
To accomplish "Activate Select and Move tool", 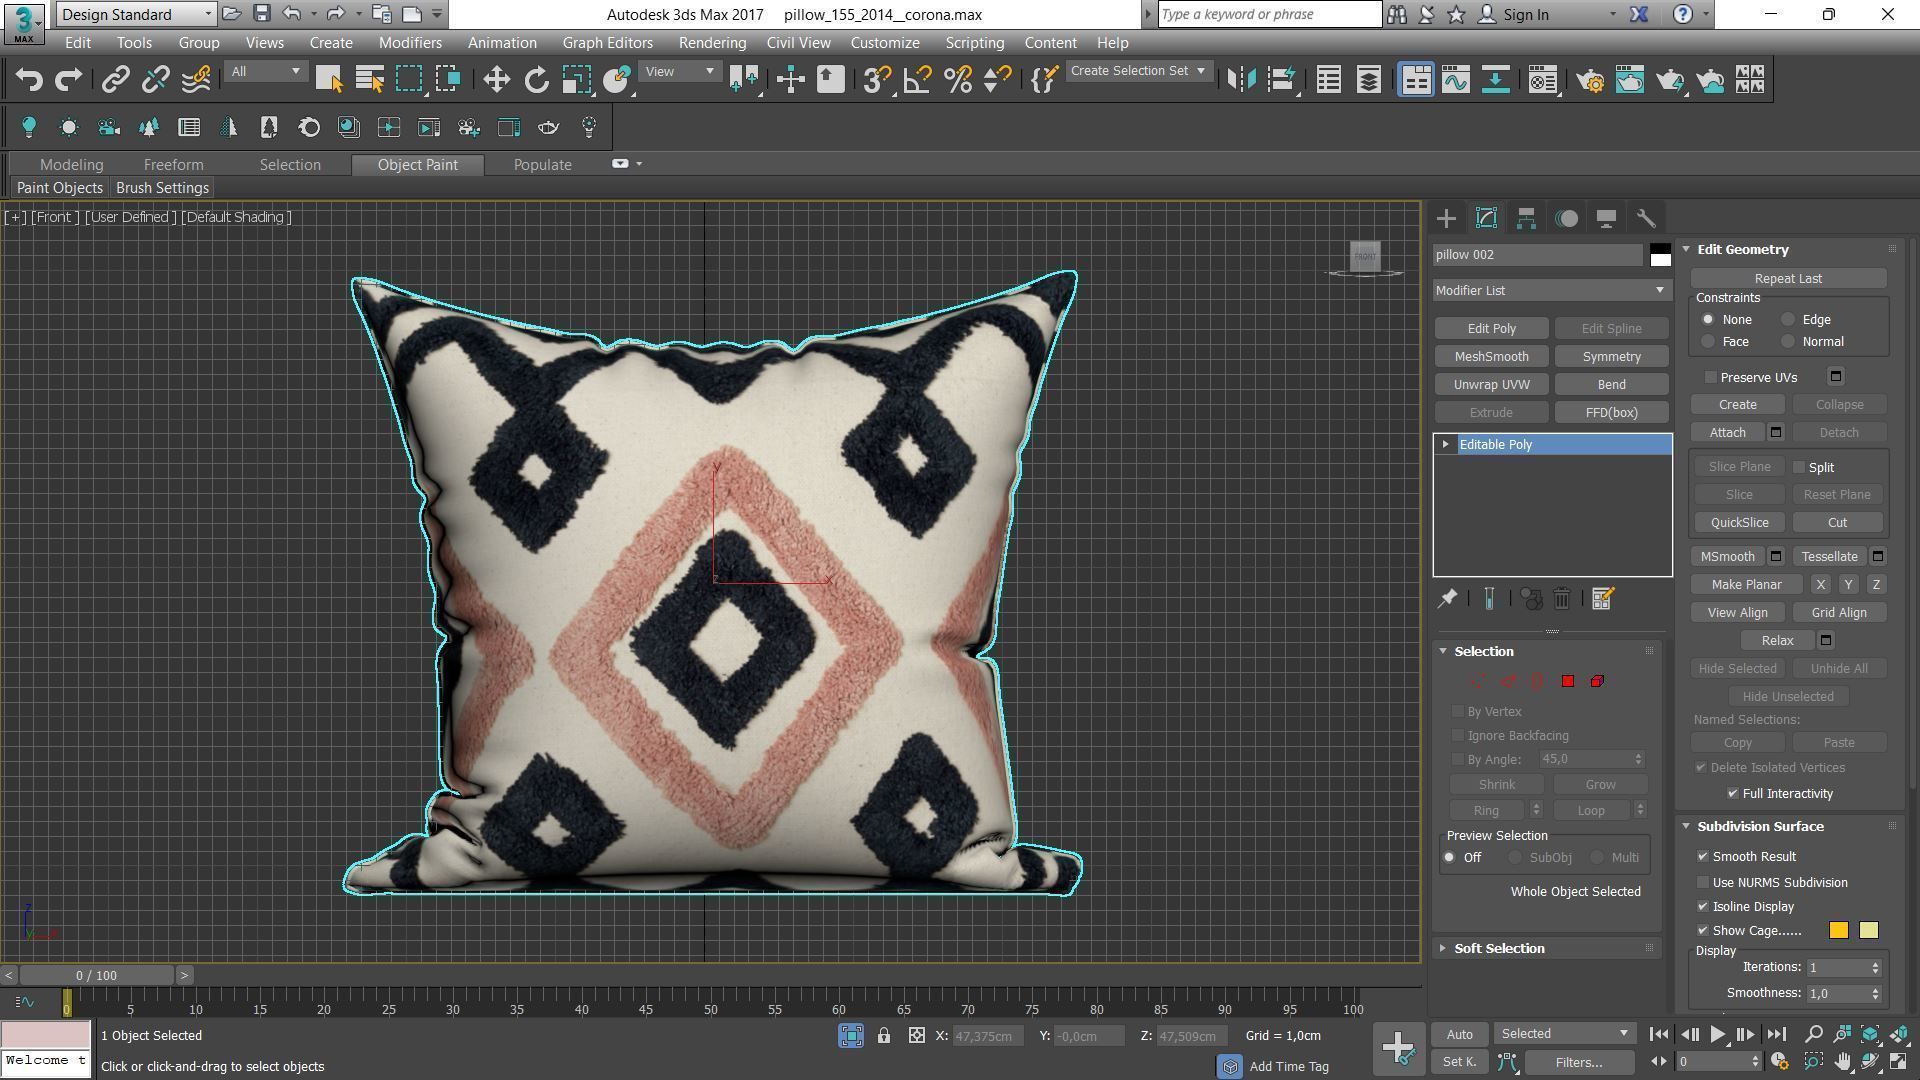I will click(496, 80).
